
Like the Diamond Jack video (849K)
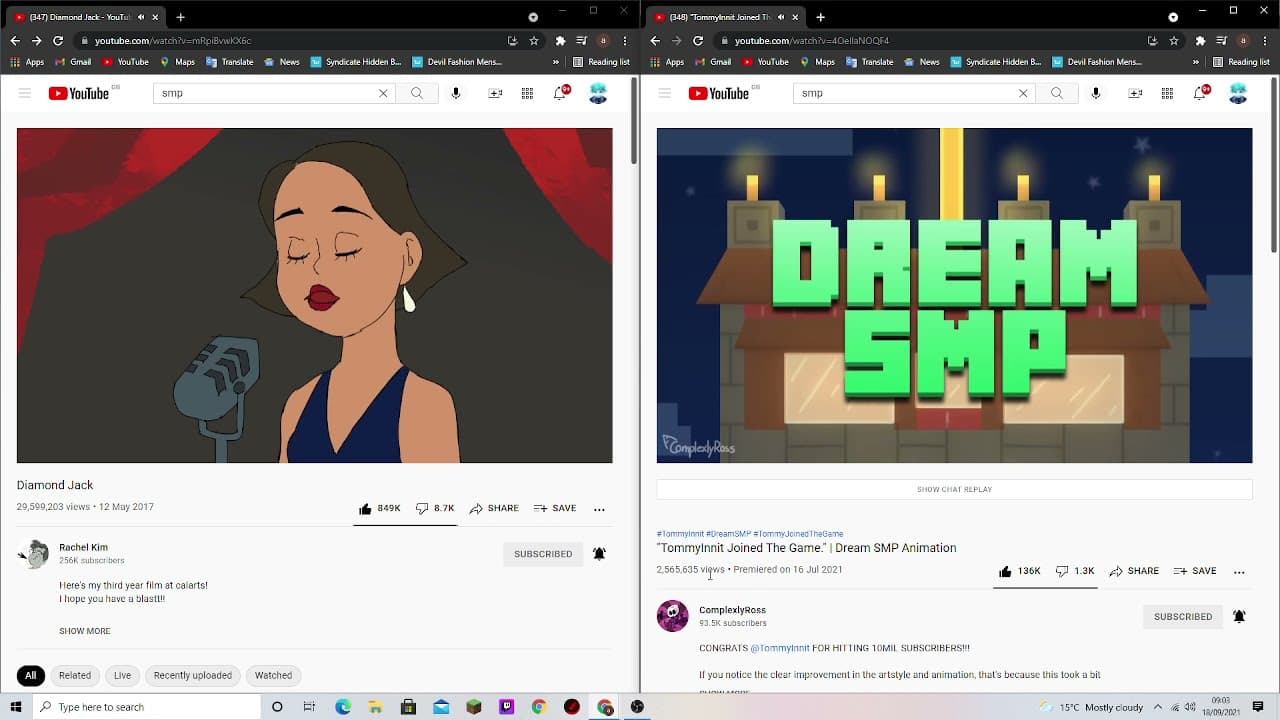click(x=380, y=508)
